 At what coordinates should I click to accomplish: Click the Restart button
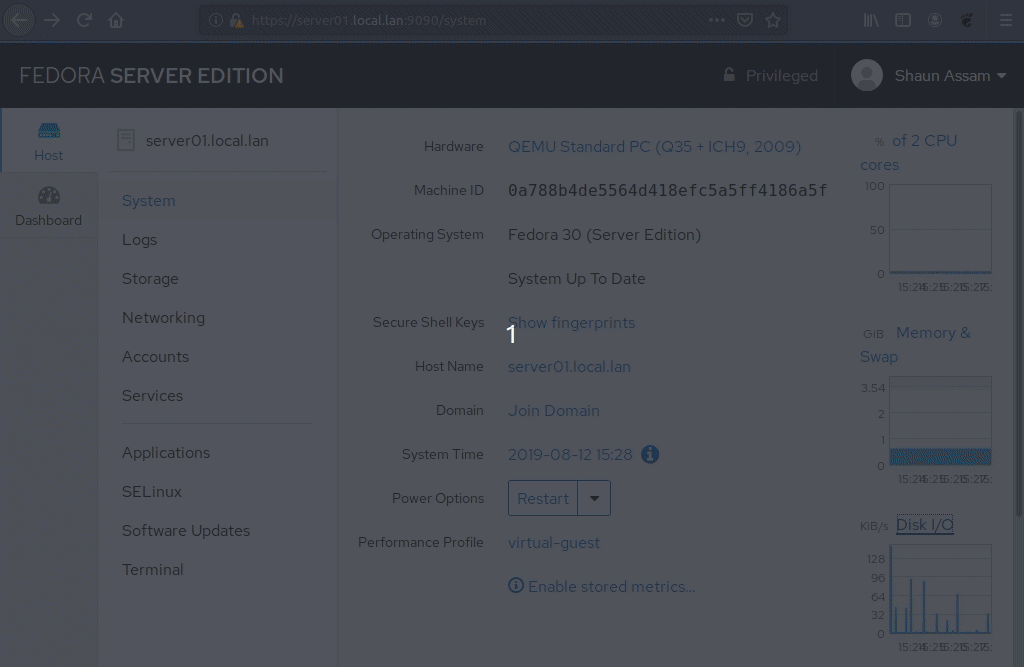[x=543, y=498]
